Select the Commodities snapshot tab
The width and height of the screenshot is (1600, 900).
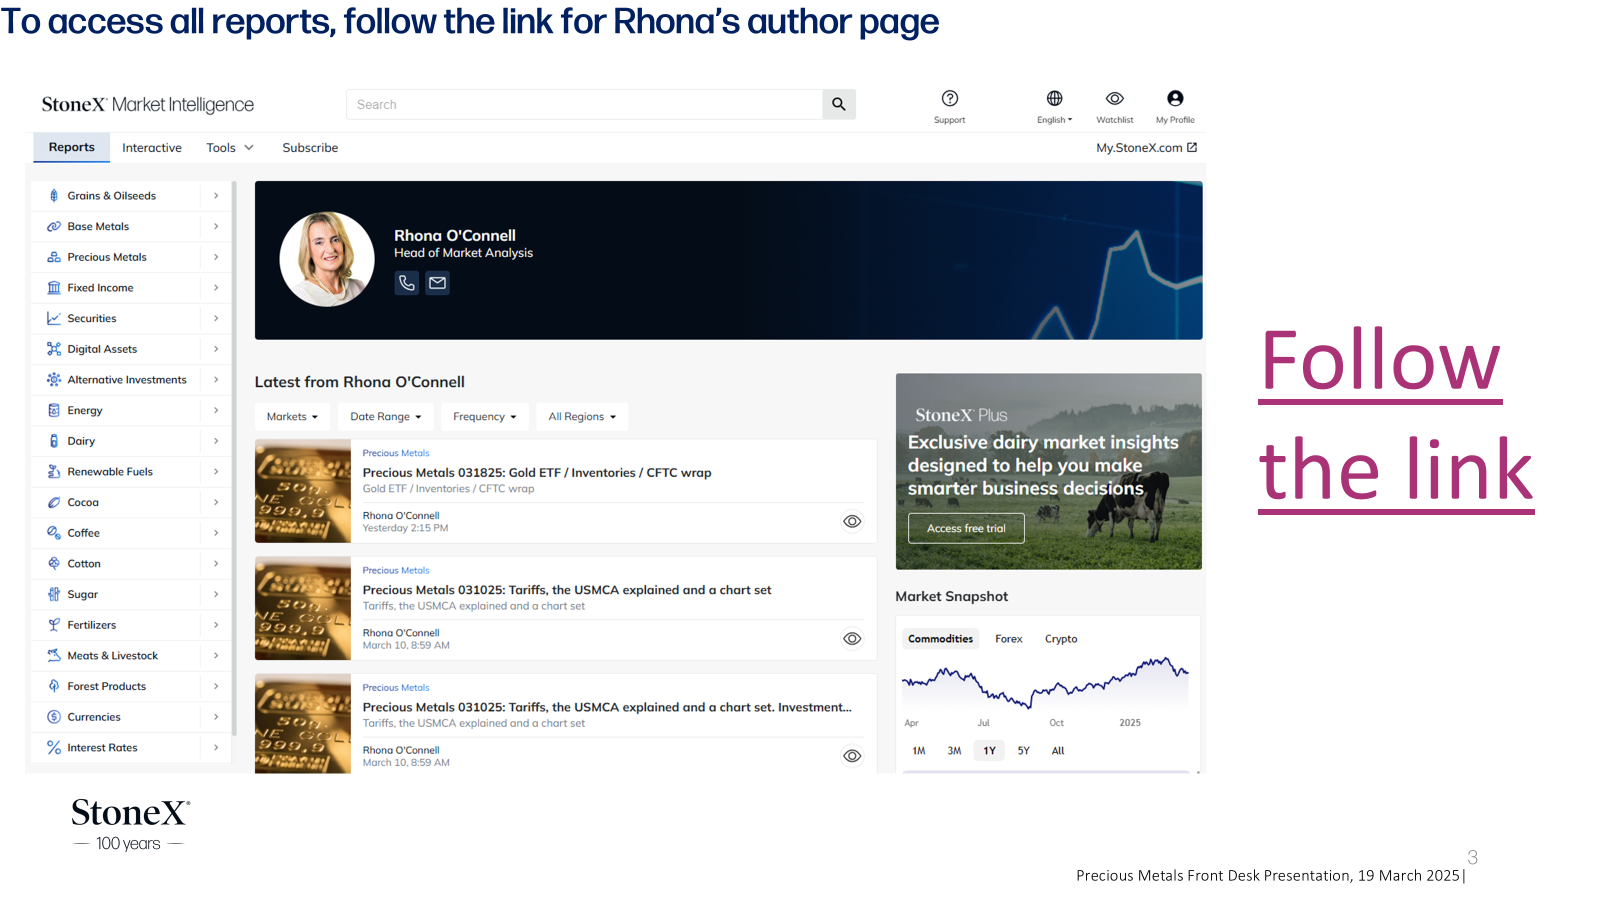pyautogui.click(x=940, y=639)
